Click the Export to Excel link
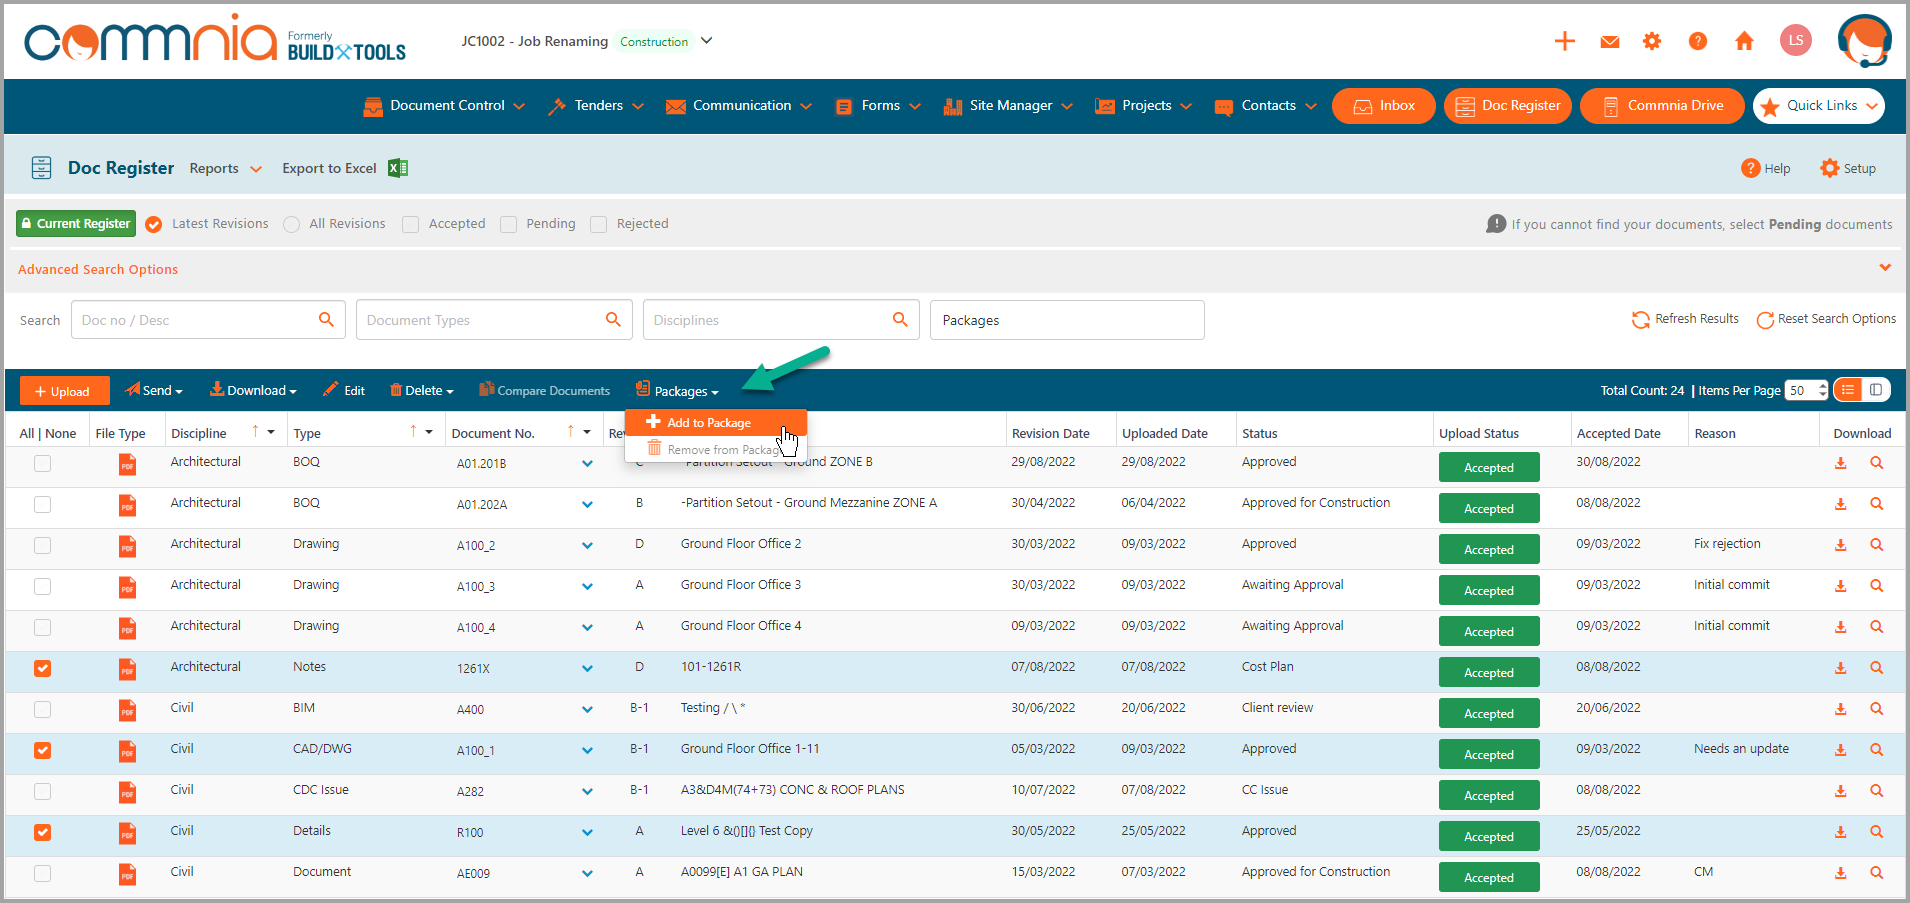The image size is (1910, 903). [x=329, y=168]
